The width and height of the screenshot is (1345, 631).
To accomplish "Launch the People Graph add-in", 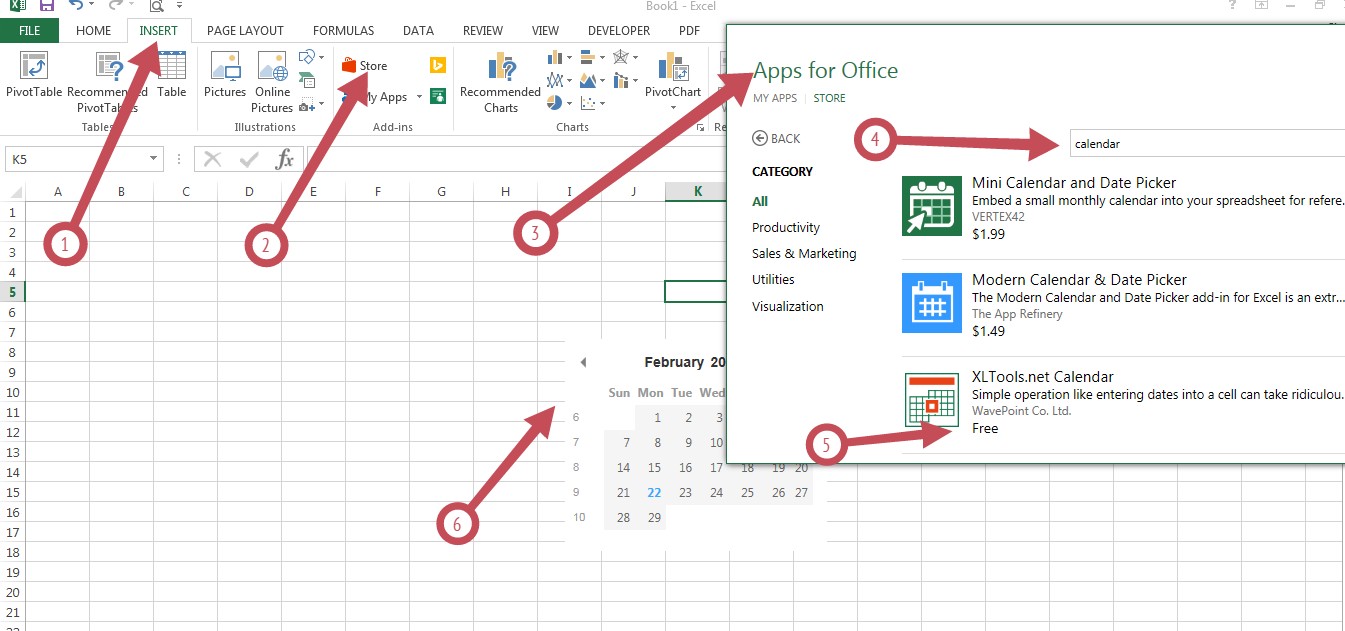I will click(437, 96).
